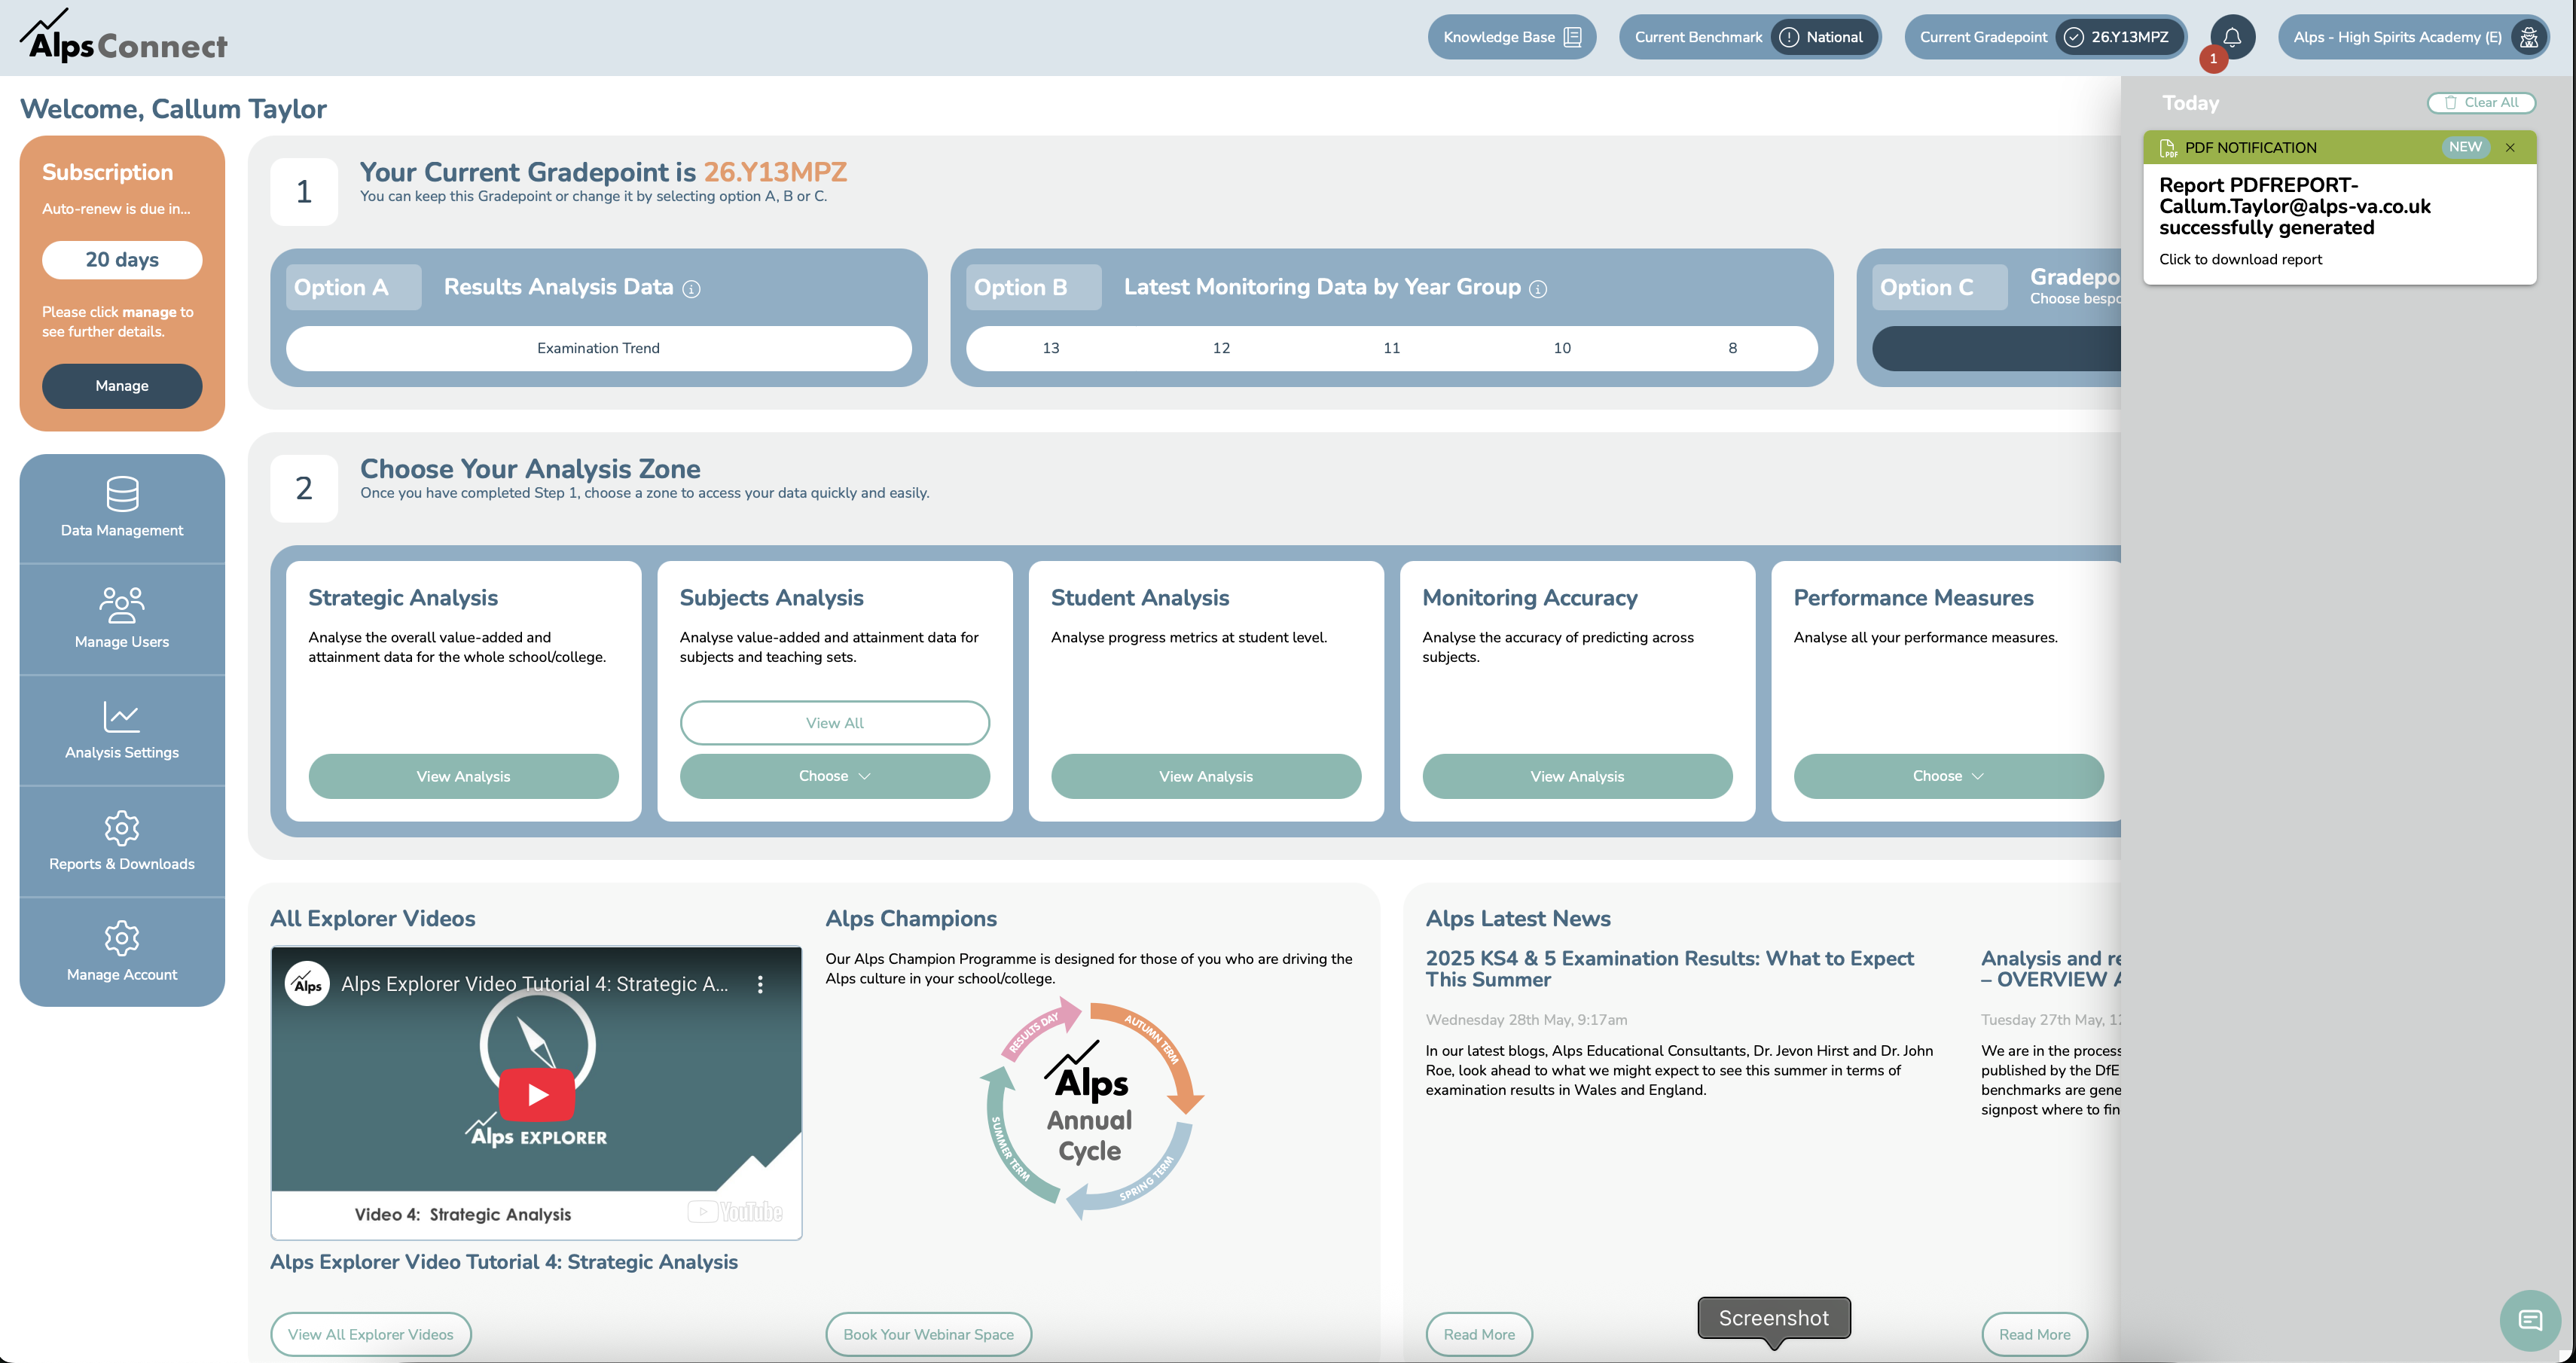Image resolution: width=2576 pixels, height=1363 pixels.
Task: Expand Choose dropdown under Subjects Analysis
Action: 834,776
